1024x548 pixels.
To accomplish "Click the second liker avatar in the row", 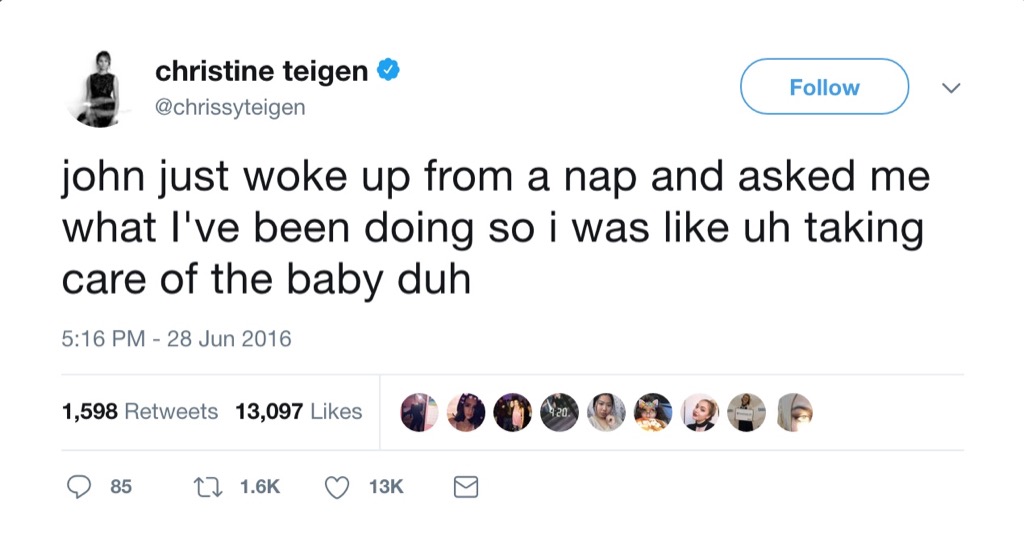I will (x=466, y=412).
